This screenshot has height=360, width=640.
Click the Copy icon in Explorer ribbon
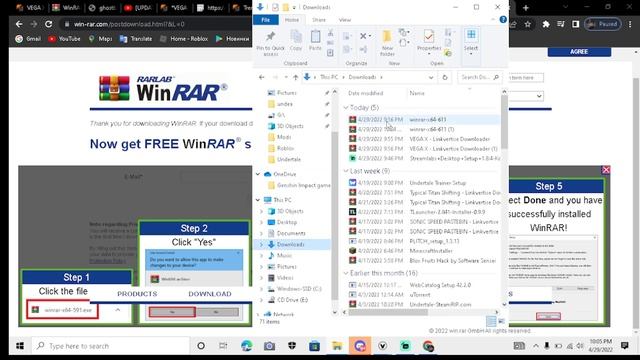pos(296,40)
